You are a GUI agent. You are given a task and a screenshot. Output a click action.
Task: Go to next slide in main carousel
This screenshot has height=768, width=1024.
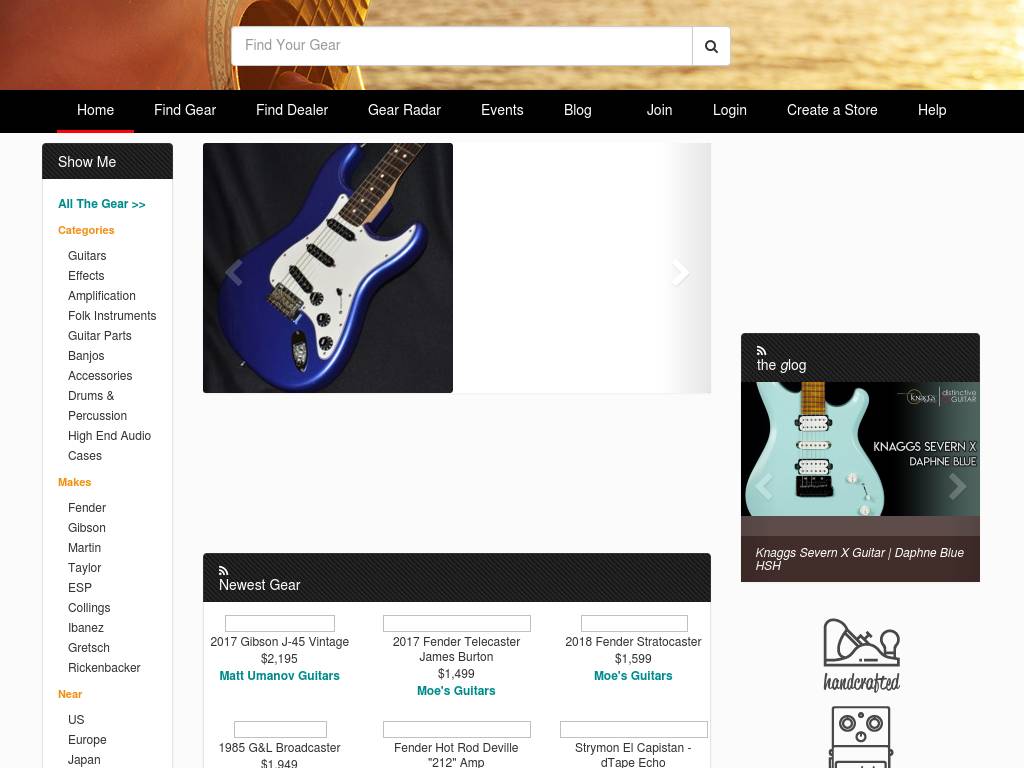pos(680,272)
